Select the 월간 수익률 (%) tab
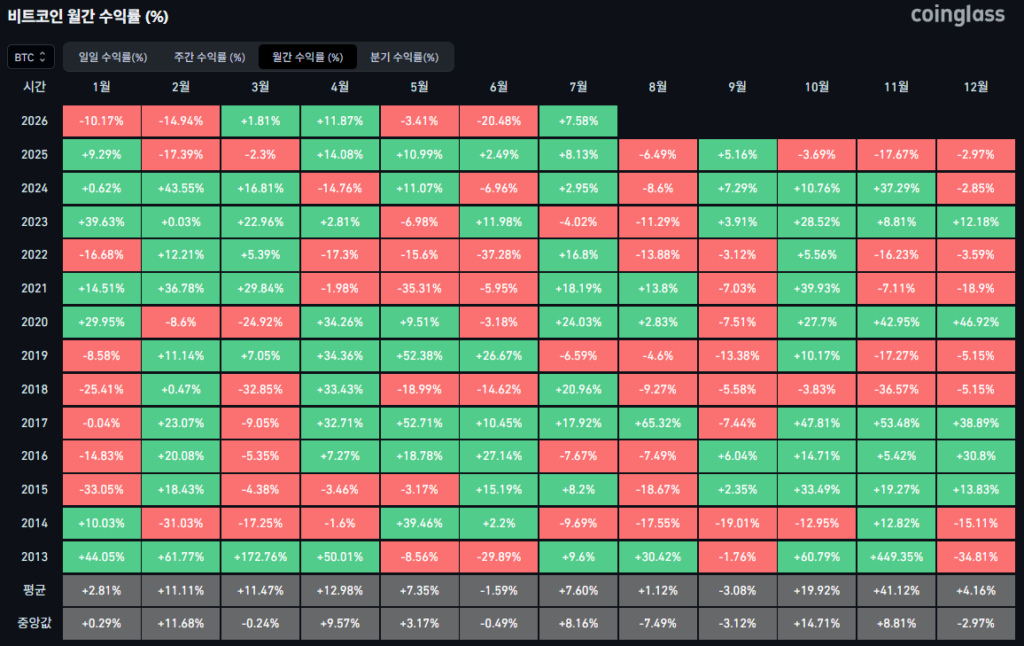This screenshot has width=1024, height=646. (308, 57)
